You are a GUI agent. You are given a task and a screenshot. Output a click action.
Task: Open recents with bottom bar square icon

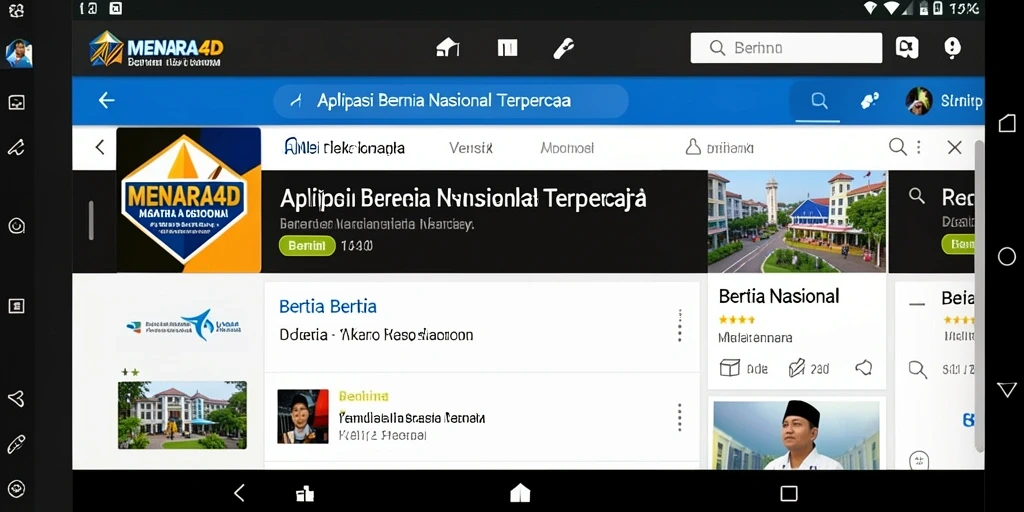(x=789, y=493)
